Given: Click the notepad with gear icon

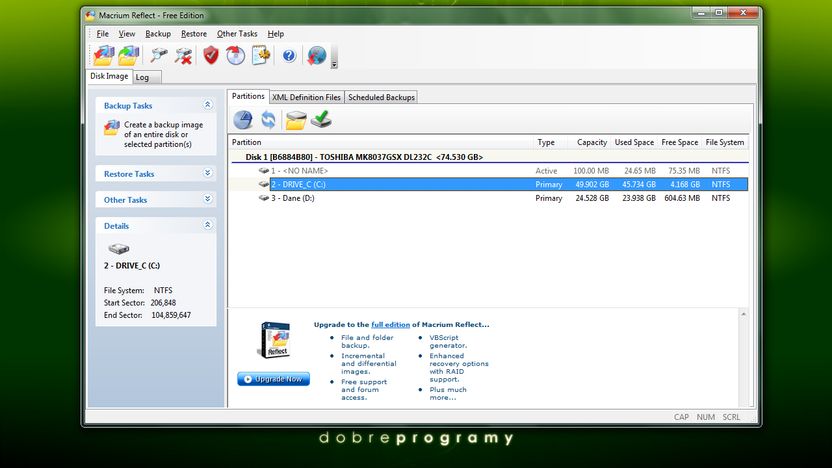Looking at the screenshot, I should click(x=261, y=55).
